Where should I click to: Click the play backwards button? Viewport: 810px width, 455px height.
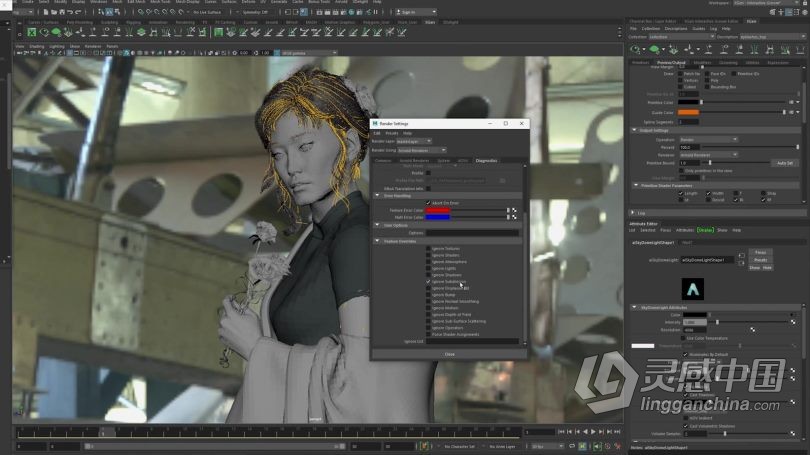pyautogui.click(x=585, y=432)
